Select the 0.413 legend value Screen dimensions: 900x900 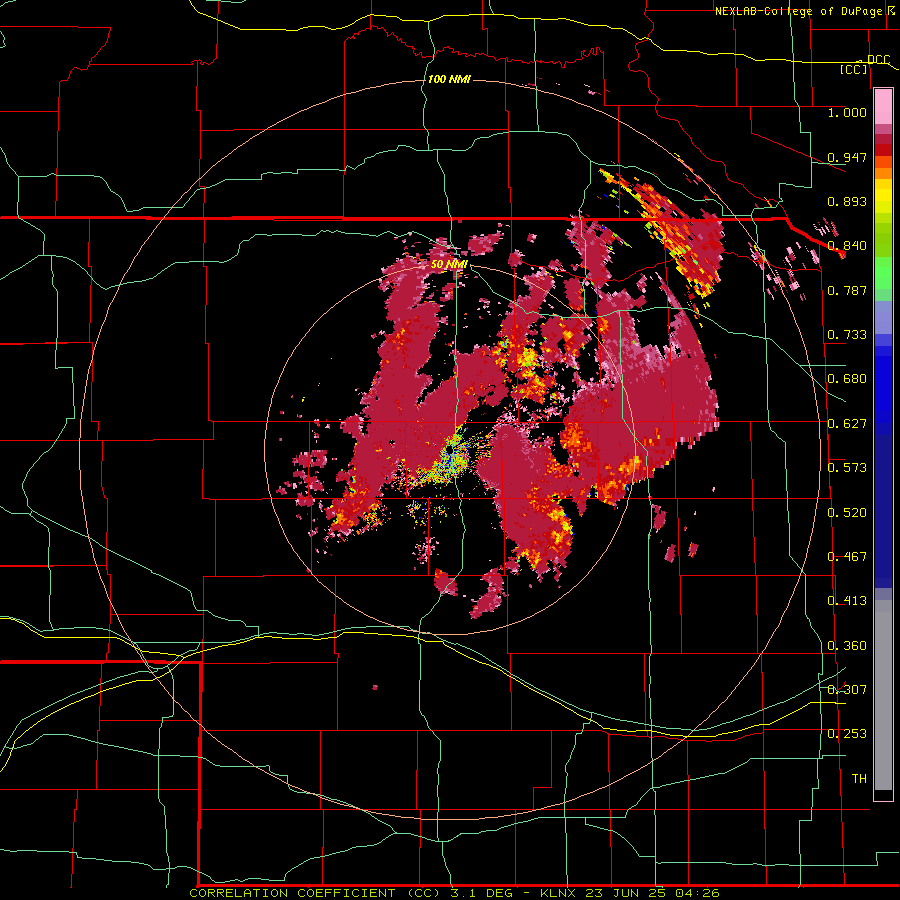(847, 601)
